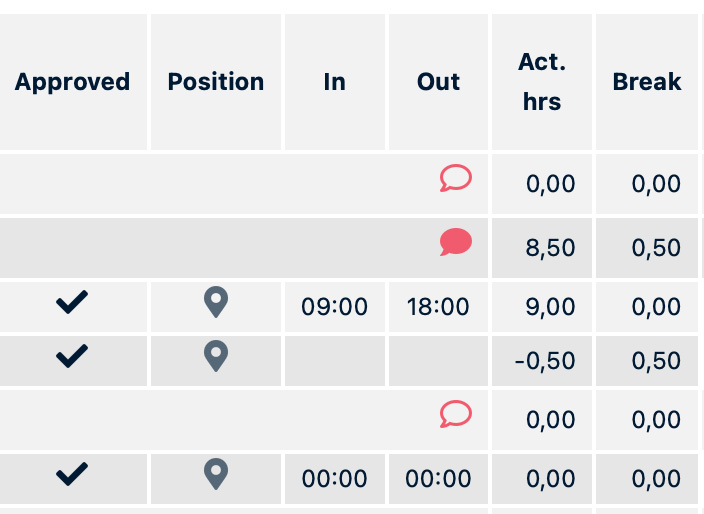Click the location pin in the 09:00 row
The height and width of the screenshot is (514, 704).
[x=216, y=302]
